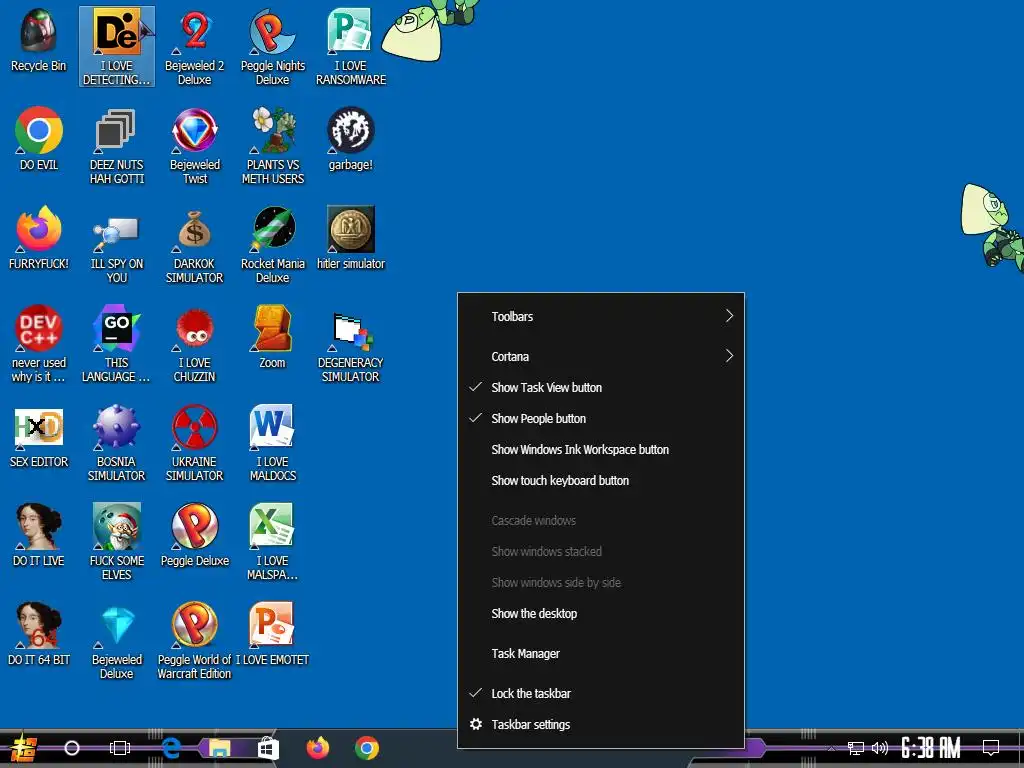The width and height of the screenshot is (1024, 768).
Task: Open Taskbar settings from context menu
Action: [x=601, y=724]
